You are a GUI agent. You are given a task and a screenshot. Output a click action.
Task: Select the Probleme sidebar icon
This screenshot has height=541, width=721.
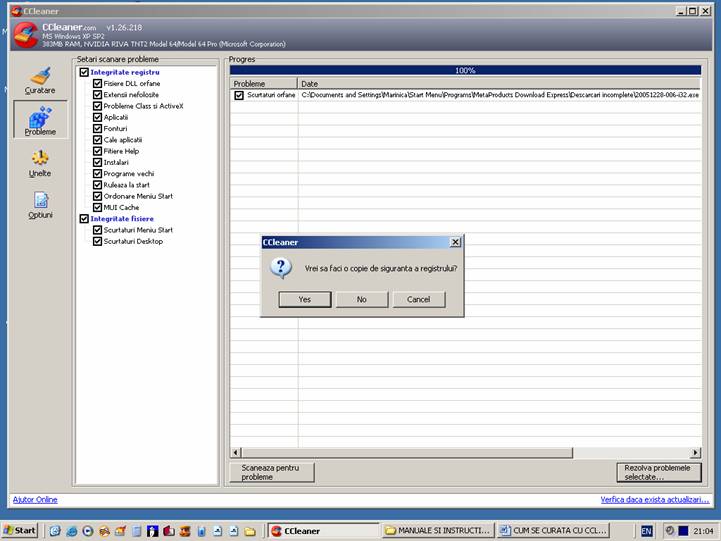click(x=40, y=121)
